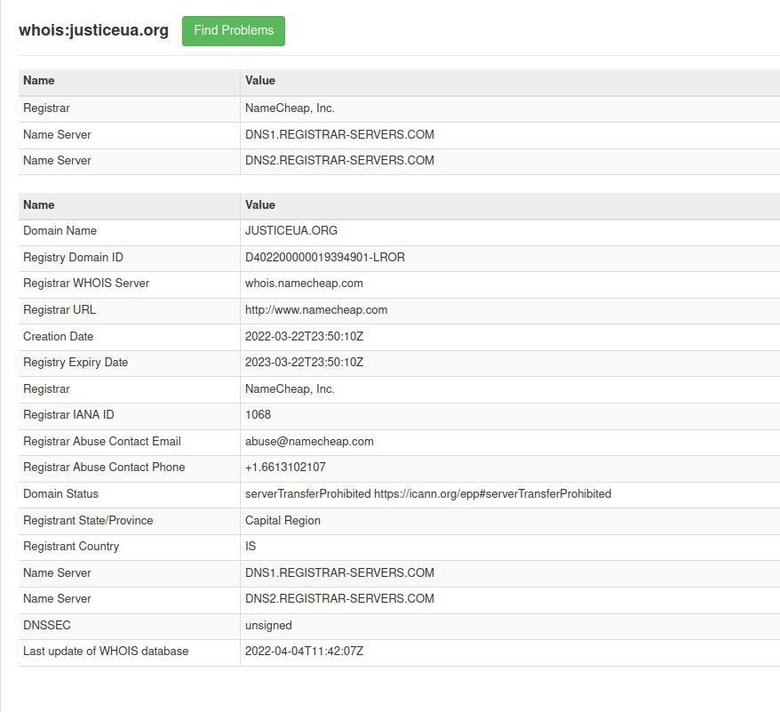Viewport: 780px width, 712px height.
Task: Click the icann.org serverTransferProhibited status URL
Action: (x=492, y=494)
